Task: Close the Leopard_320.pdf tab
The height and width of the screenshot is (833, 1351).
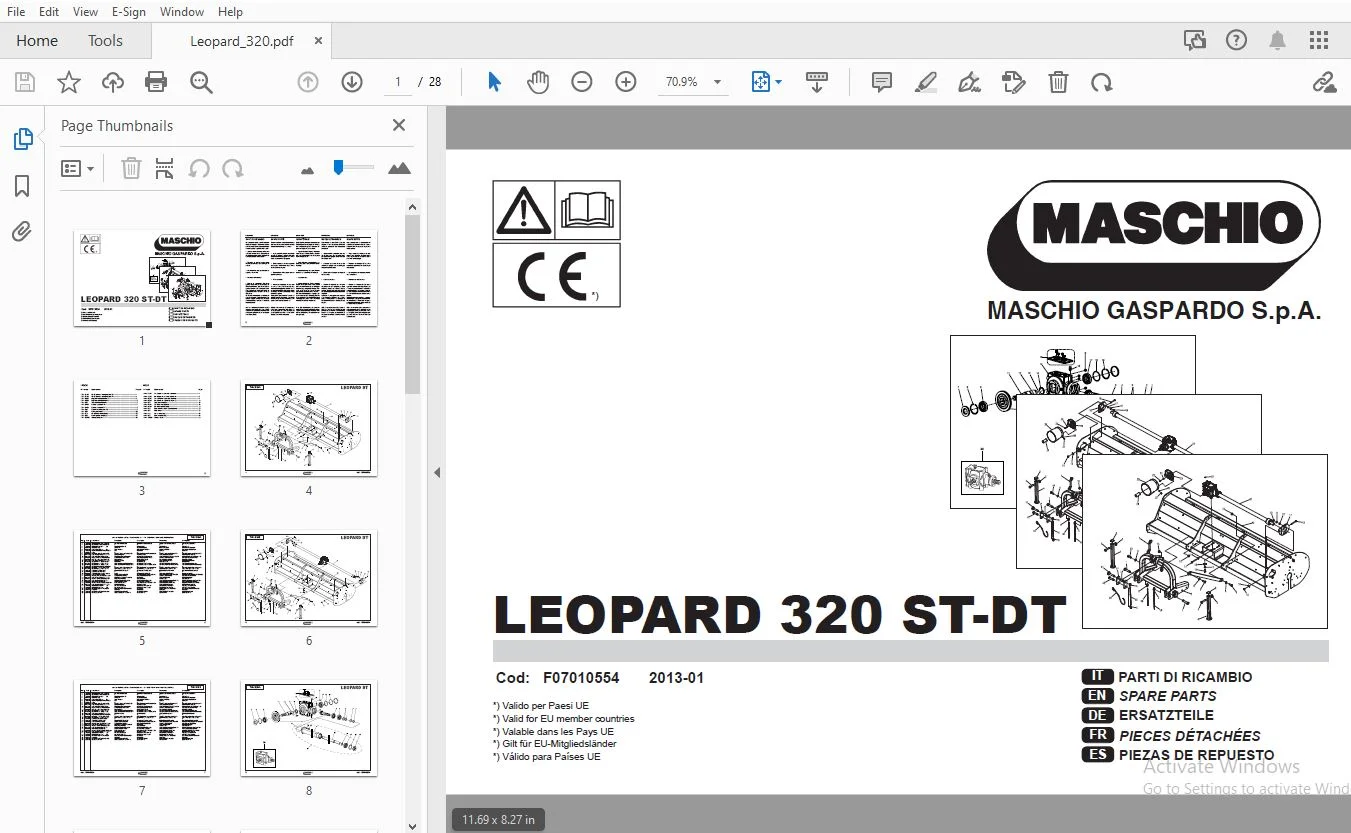Action: pyautogui.click(x=318, y=41)
